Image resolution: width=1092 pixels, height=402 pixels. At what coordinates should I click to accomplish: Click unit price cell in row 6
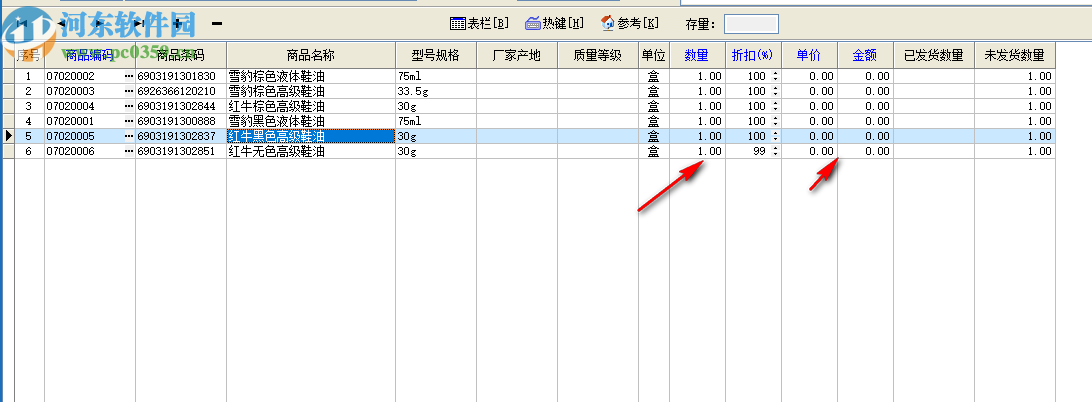pos(809,151)
